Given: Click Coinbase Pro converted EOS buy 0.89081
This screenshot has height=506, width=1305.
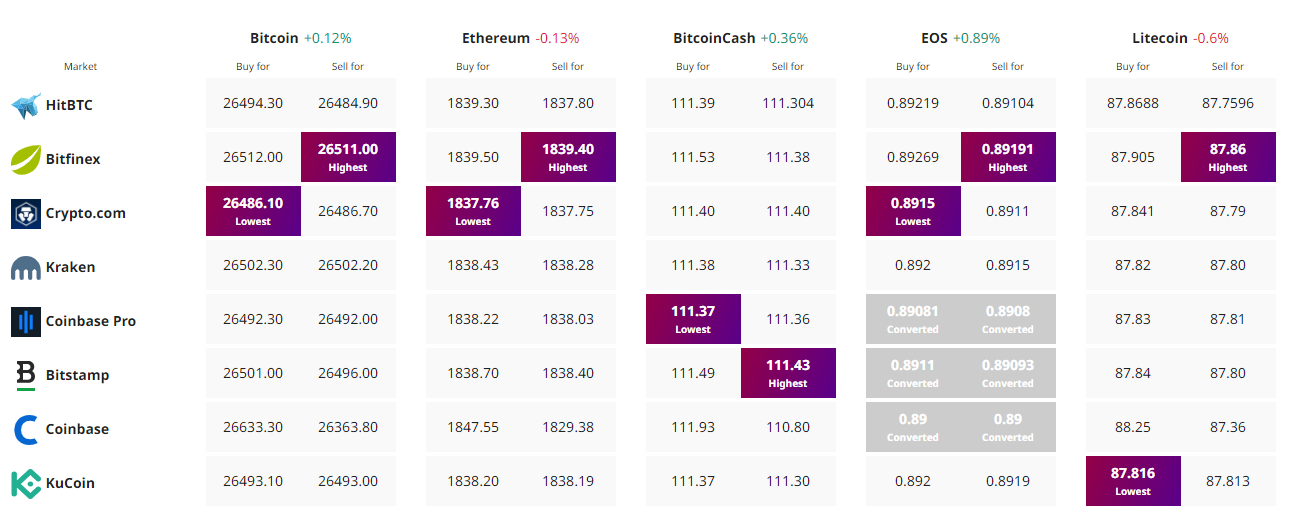Looking at the screenshot, I should point(913,319).
